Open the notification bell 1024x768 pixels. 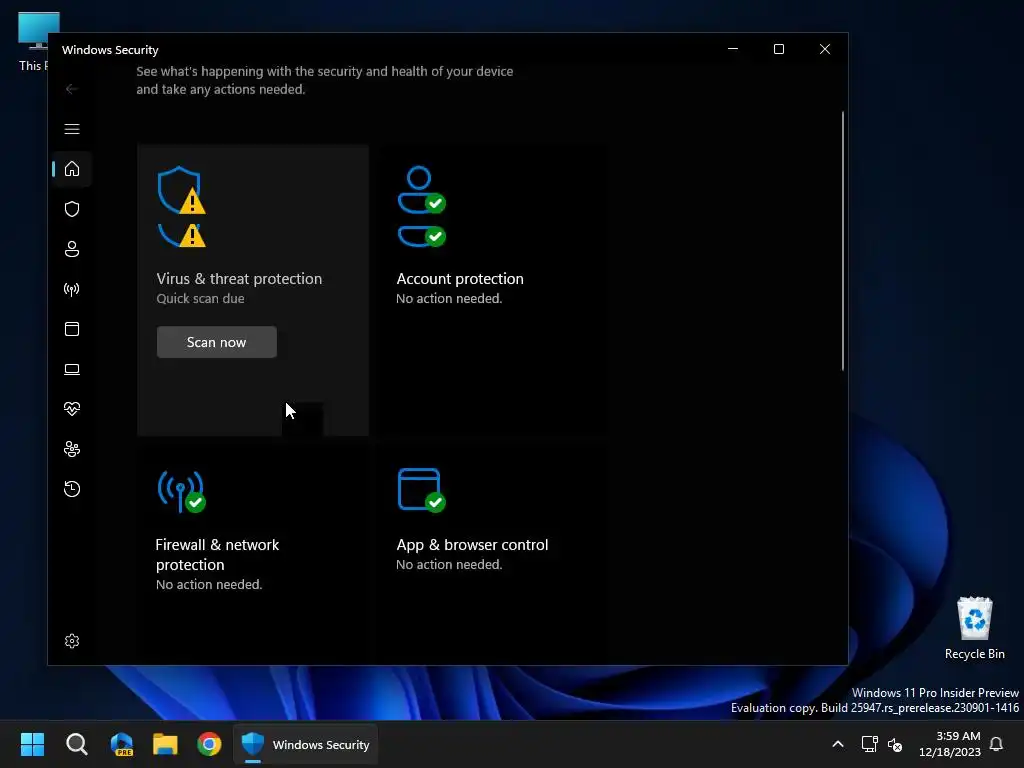click(997, 744)
